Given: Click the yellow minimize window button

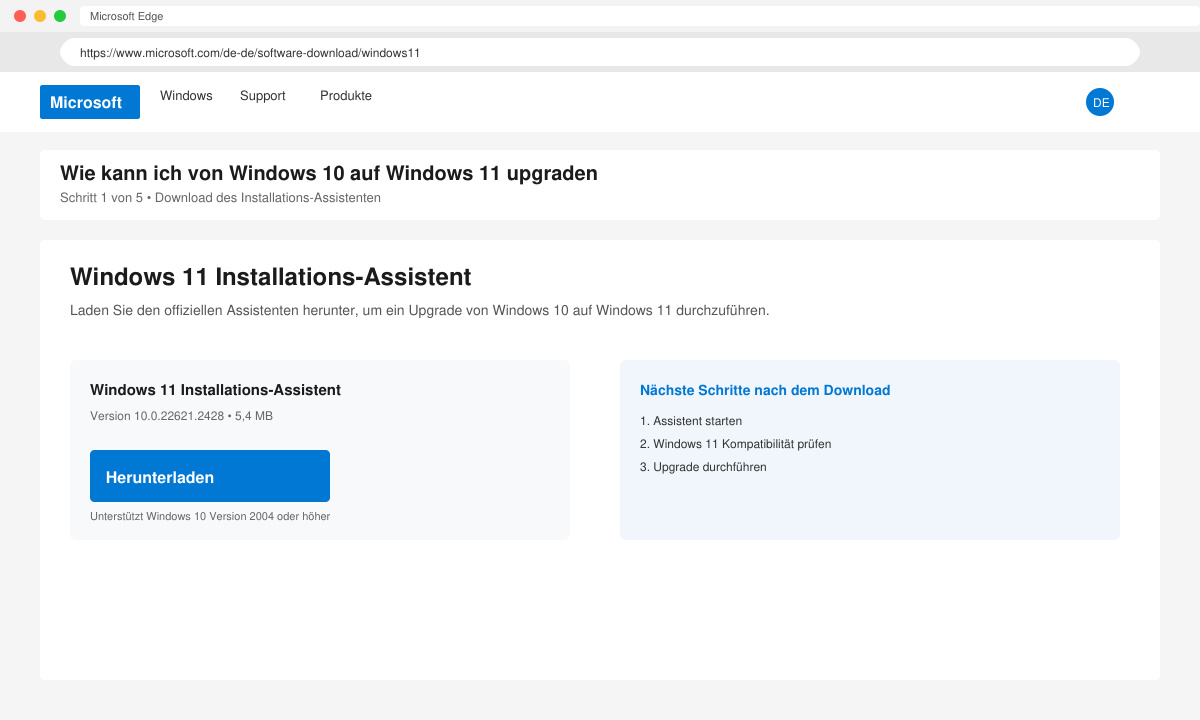Looking at the screenshot, I should (x=40, y=16).
